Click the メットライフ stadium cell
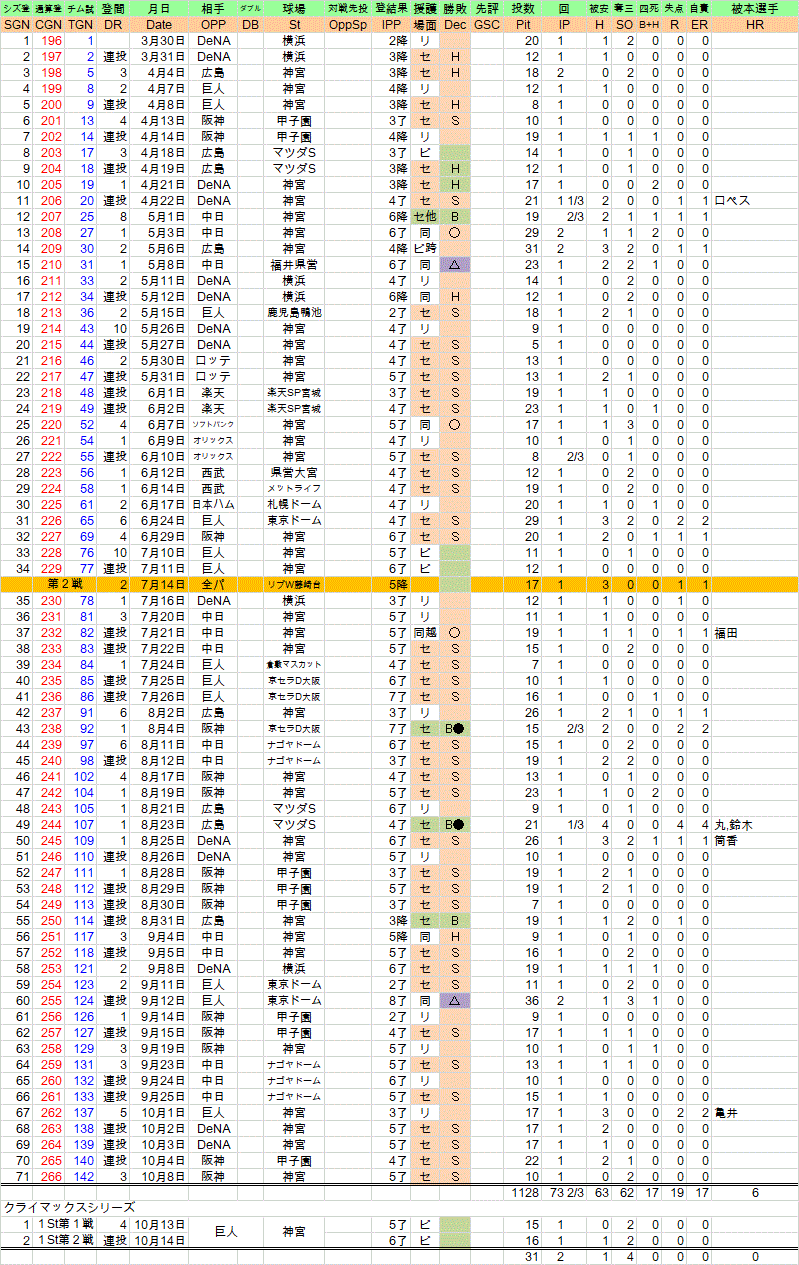Screen dimensions: 799x1265 click(x=294, y=488)
